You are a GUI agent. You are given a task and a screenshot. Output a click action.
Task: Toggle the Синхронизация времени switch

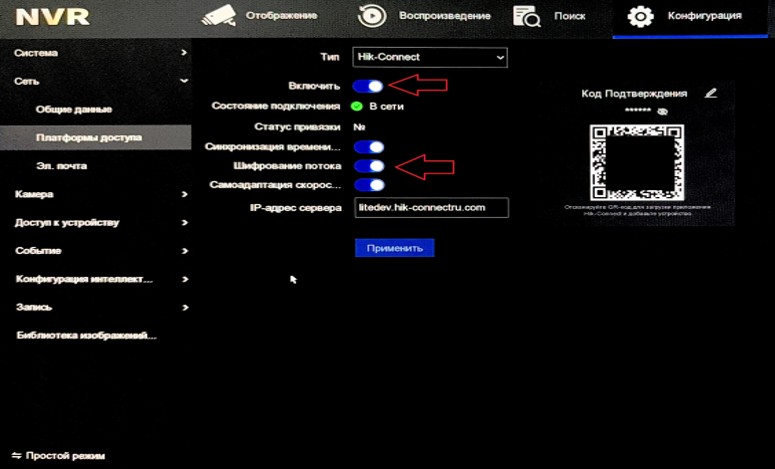coord(369,147)
